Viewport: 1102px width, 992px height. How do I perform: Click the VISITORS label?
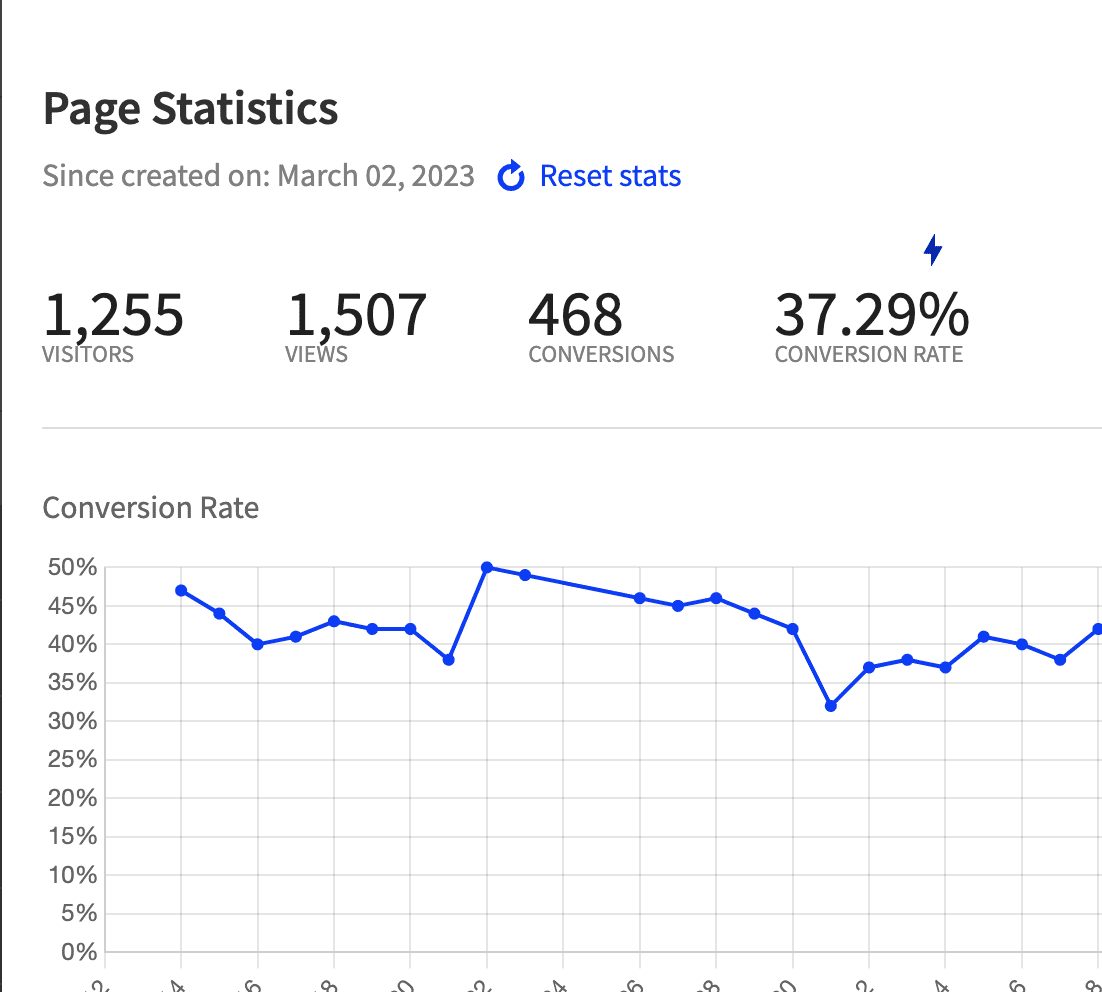(88, 354)
